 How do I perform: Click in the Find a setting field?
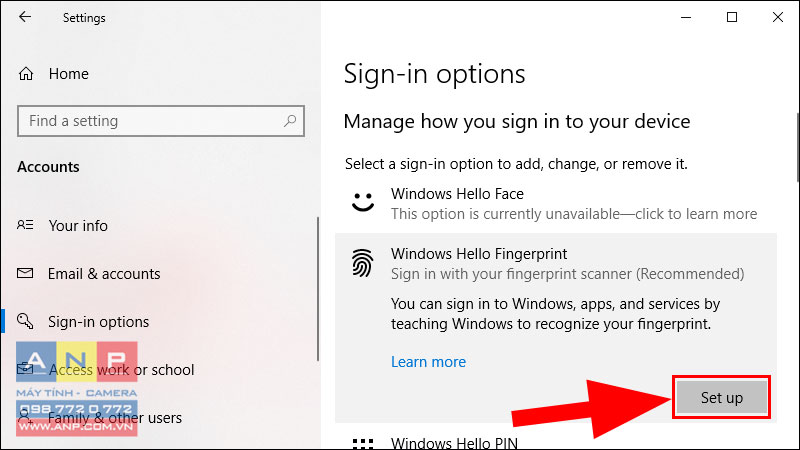tap(161, 121)
